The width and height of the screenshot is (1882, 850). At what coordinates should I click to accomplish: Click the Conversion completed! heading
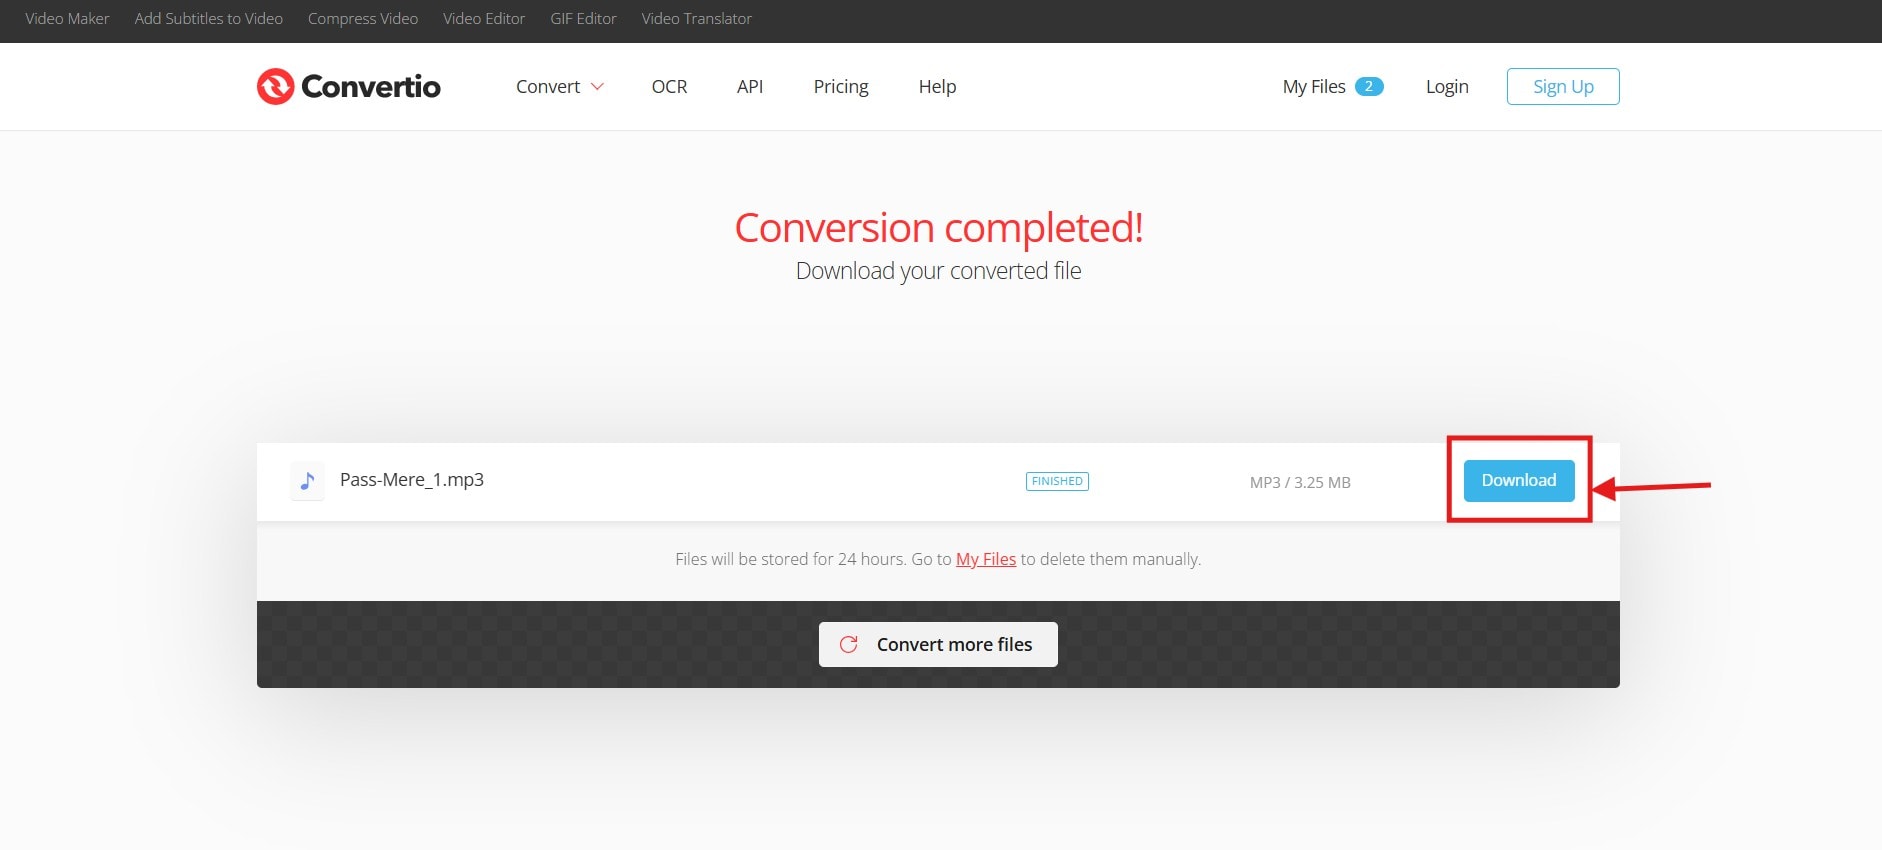[x=939, y=228]
